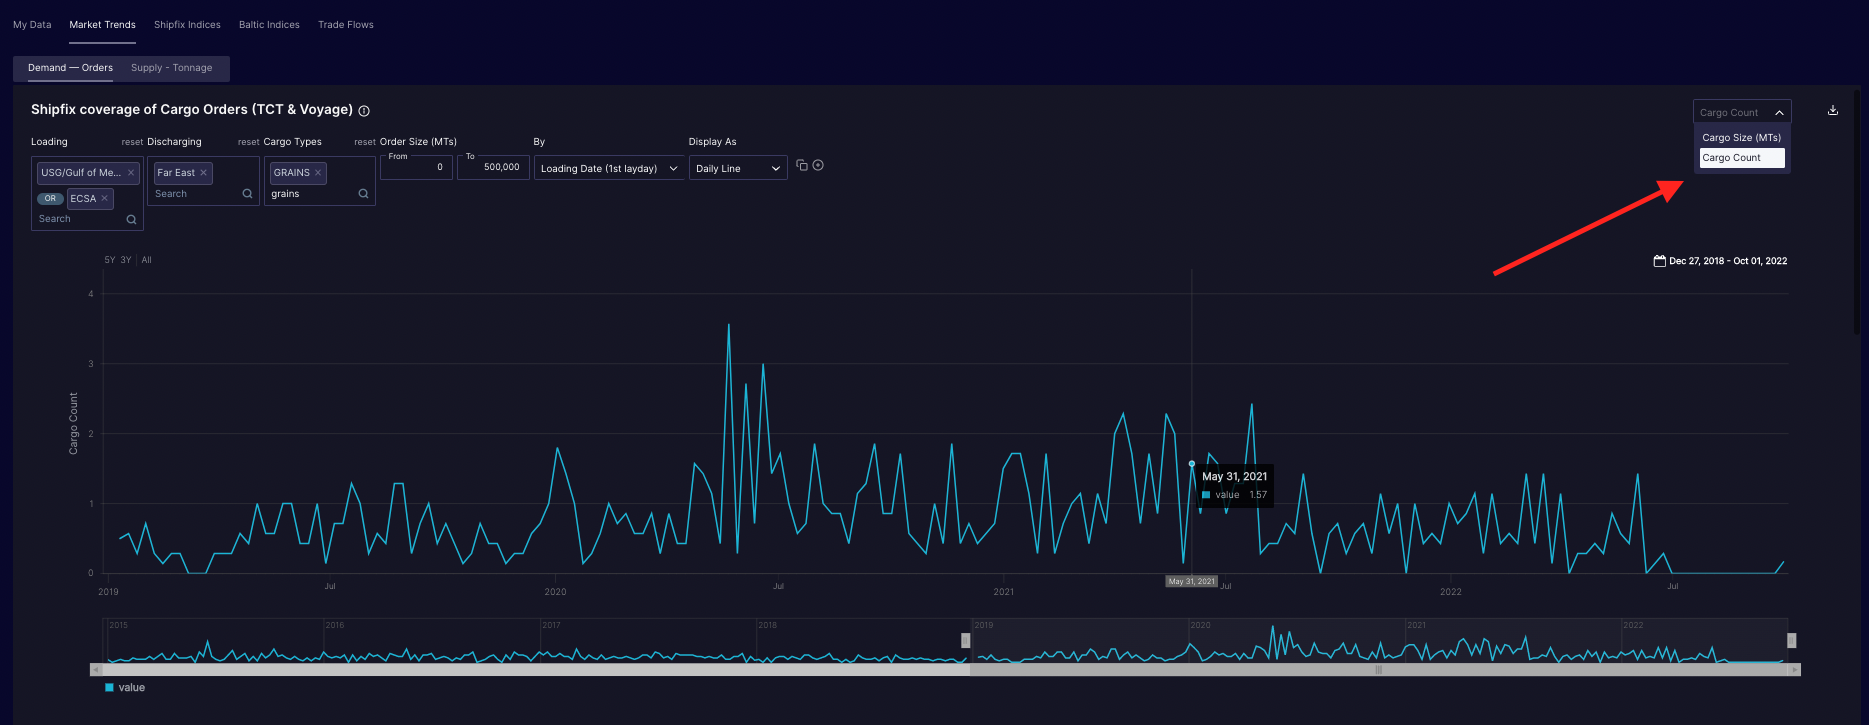Toggle the value series in the legend
1869x725 pixels.
pyautogui.click(x=125, y=688)
